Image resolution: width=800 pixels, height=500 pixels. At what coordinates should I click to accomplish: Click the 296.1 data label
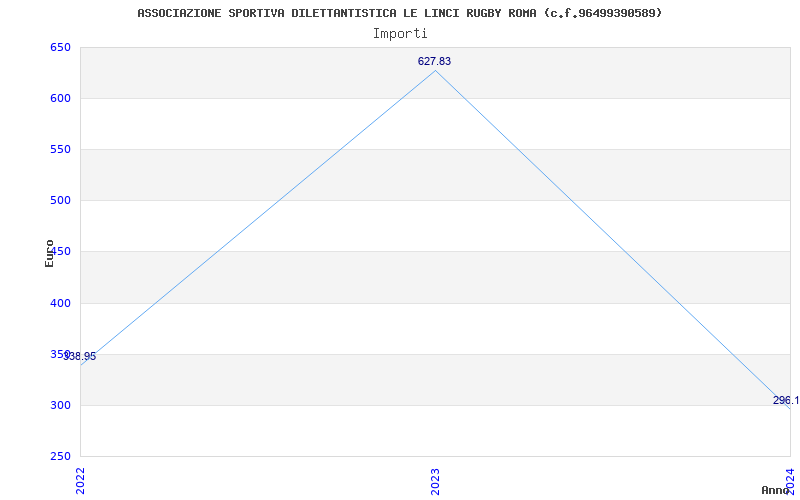click(786, 401)
